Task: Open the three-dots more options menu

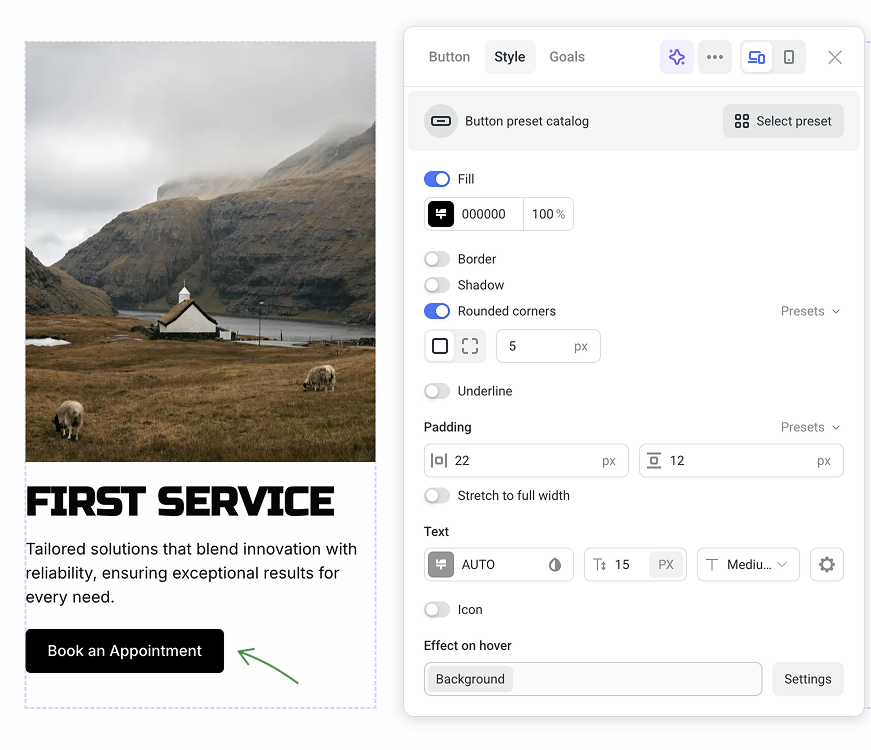Action: 714,57
